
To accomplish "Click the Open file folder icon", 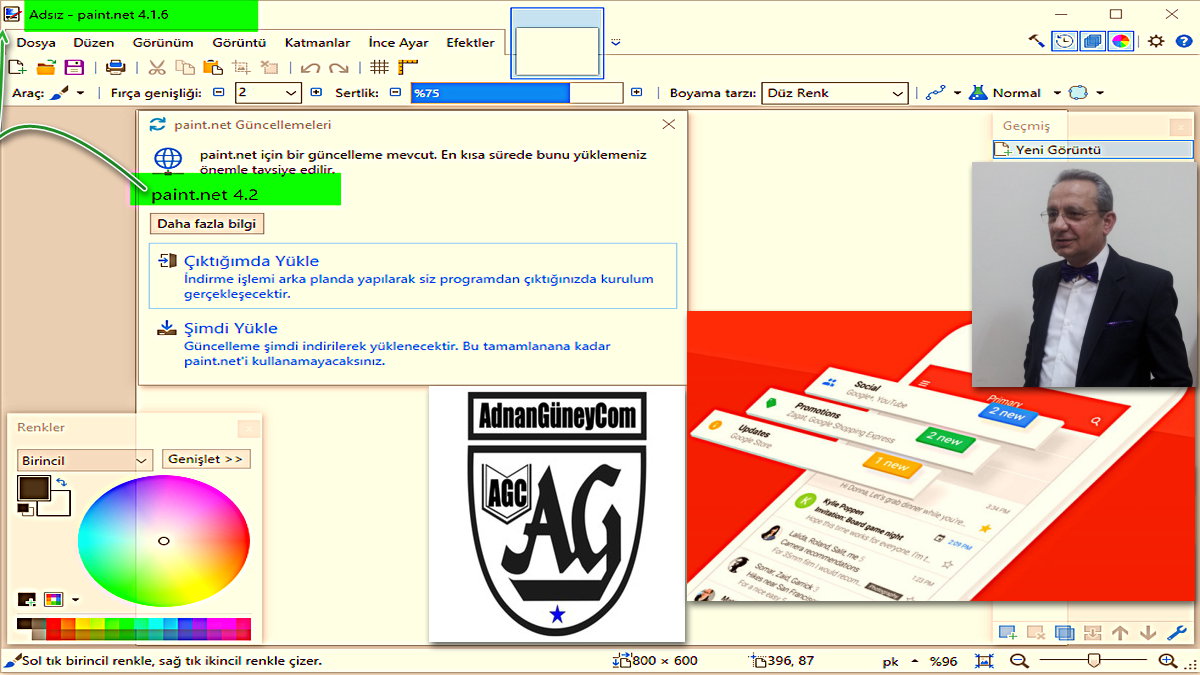I will 46,67.
